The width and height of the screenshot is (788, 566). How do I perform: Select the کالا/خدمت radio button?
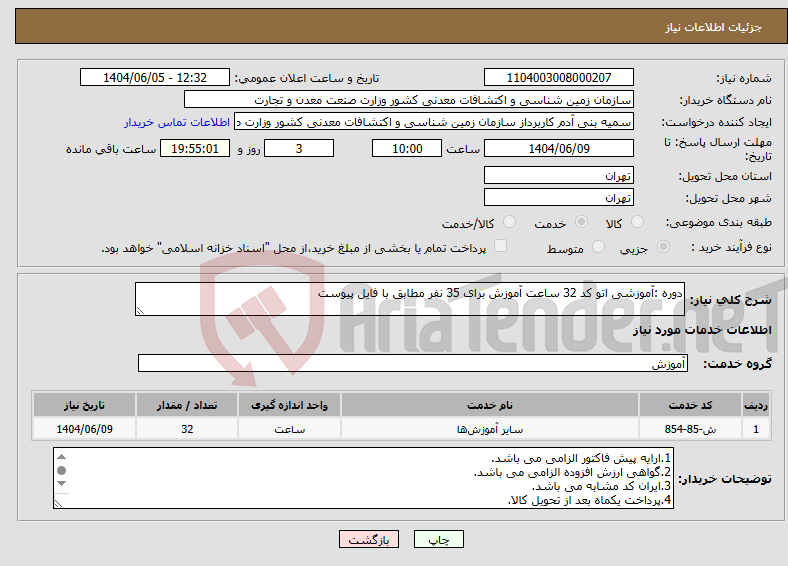coord(510,222)
